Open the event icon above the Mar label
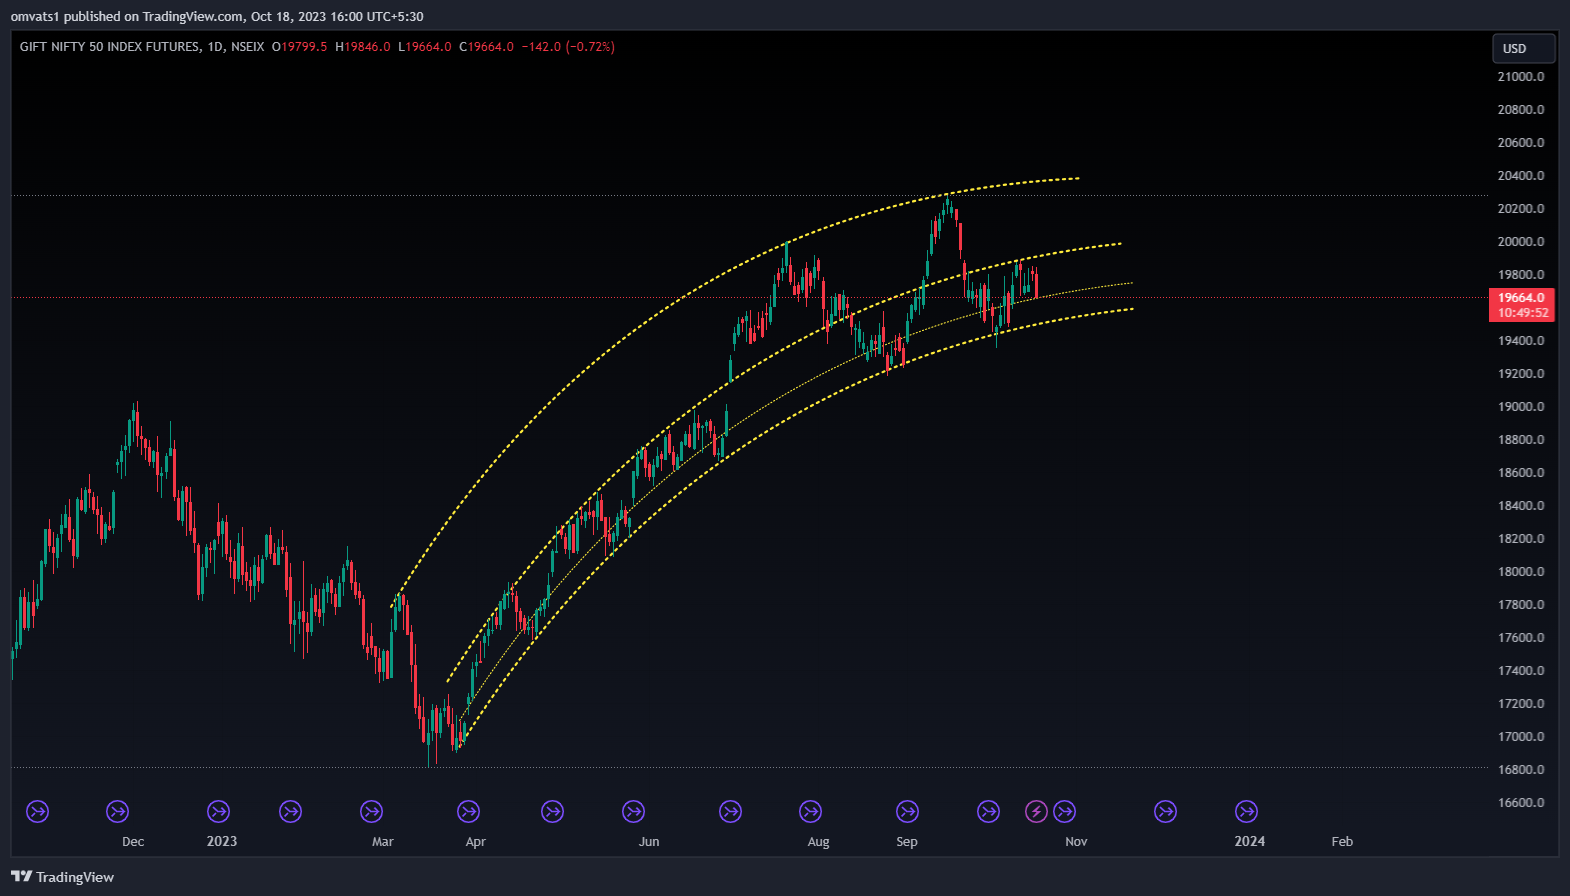The image size is (1570, 896). 371,812
